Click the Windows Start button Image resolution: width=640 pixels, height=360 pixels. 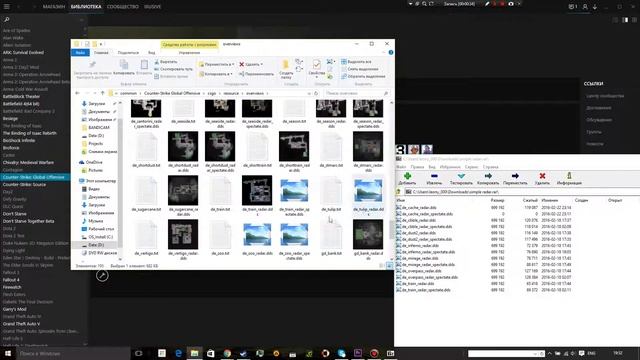7,353
